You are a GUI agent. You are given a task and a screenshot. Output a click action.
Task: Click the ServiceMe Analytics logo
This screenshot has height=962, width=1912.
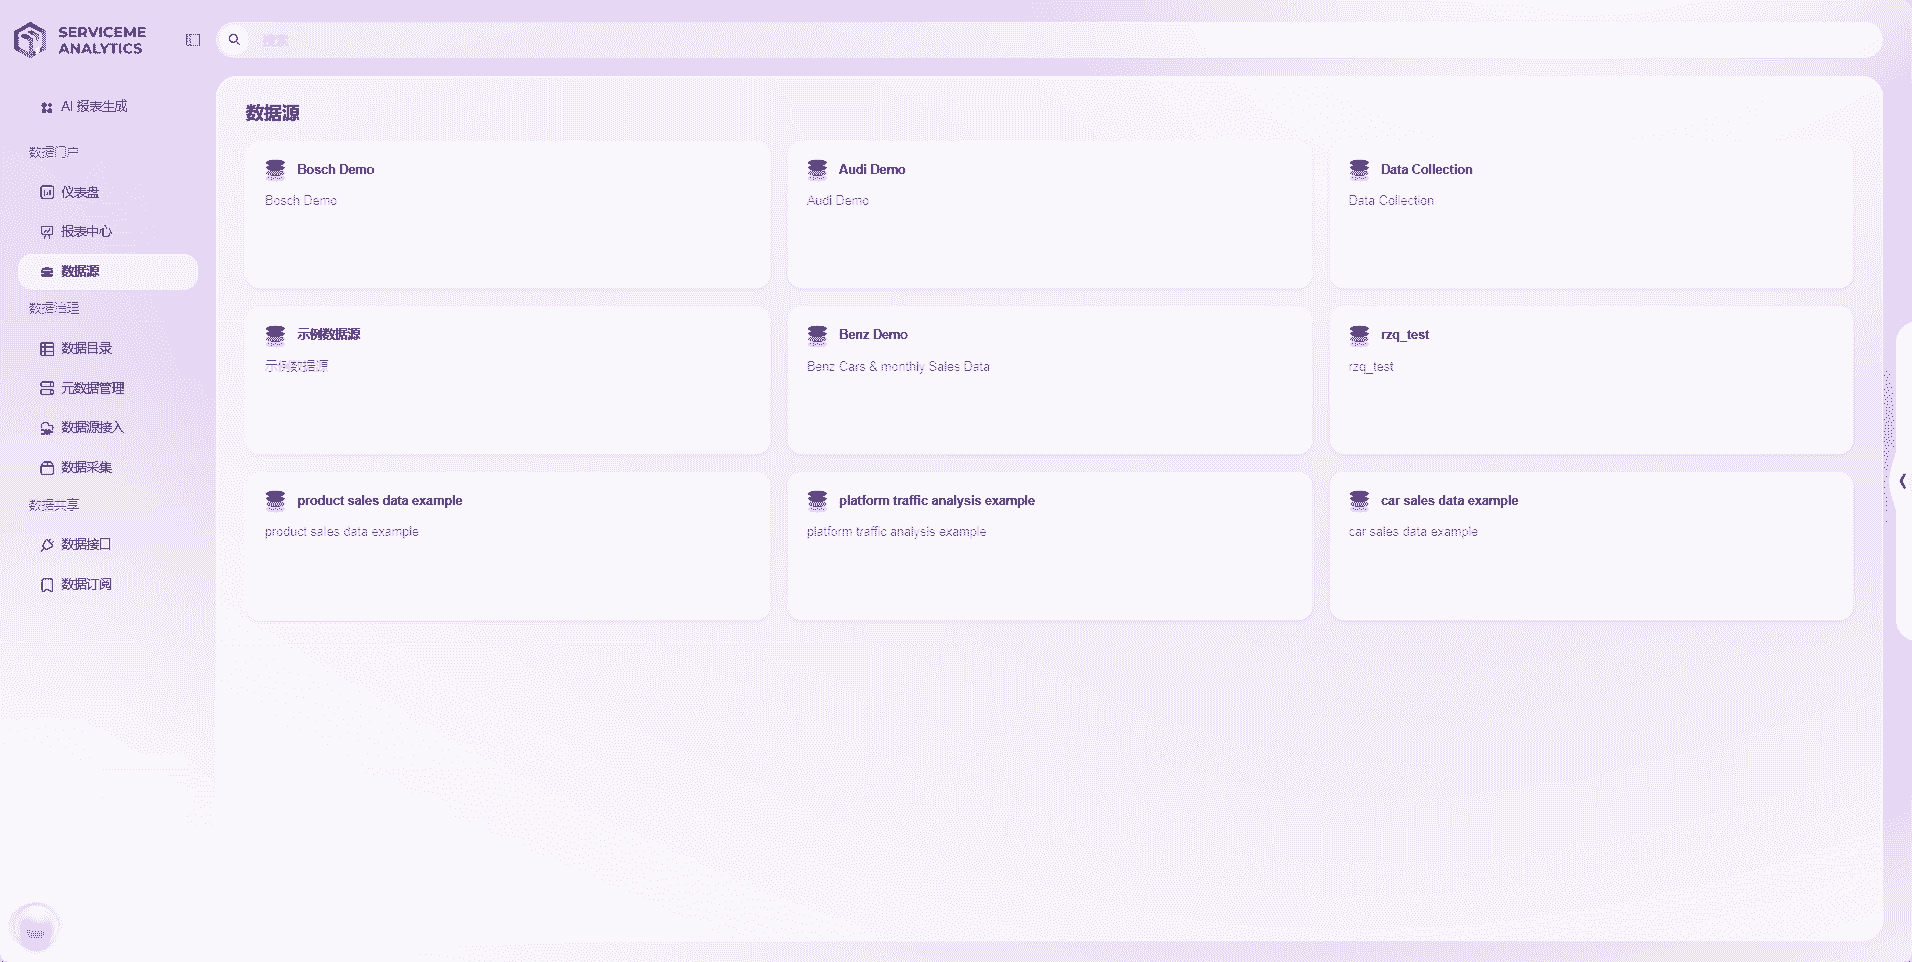(x=79, y=40)
